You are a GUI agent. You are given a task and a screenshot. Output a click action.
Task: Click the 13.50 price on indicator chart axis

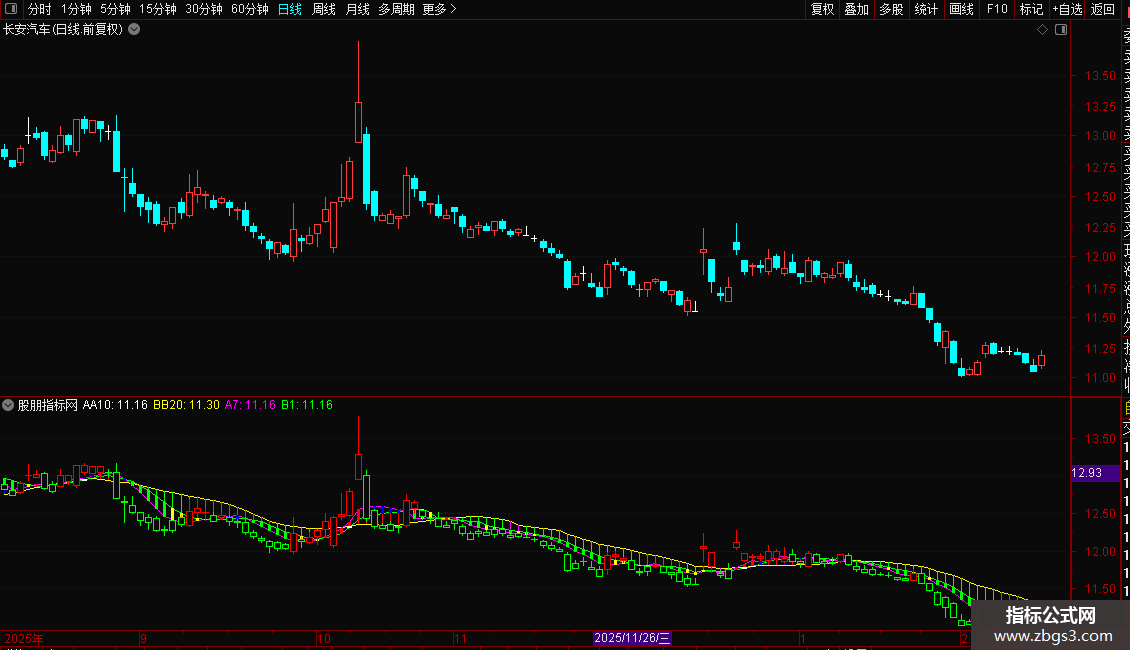point(1100,438)
